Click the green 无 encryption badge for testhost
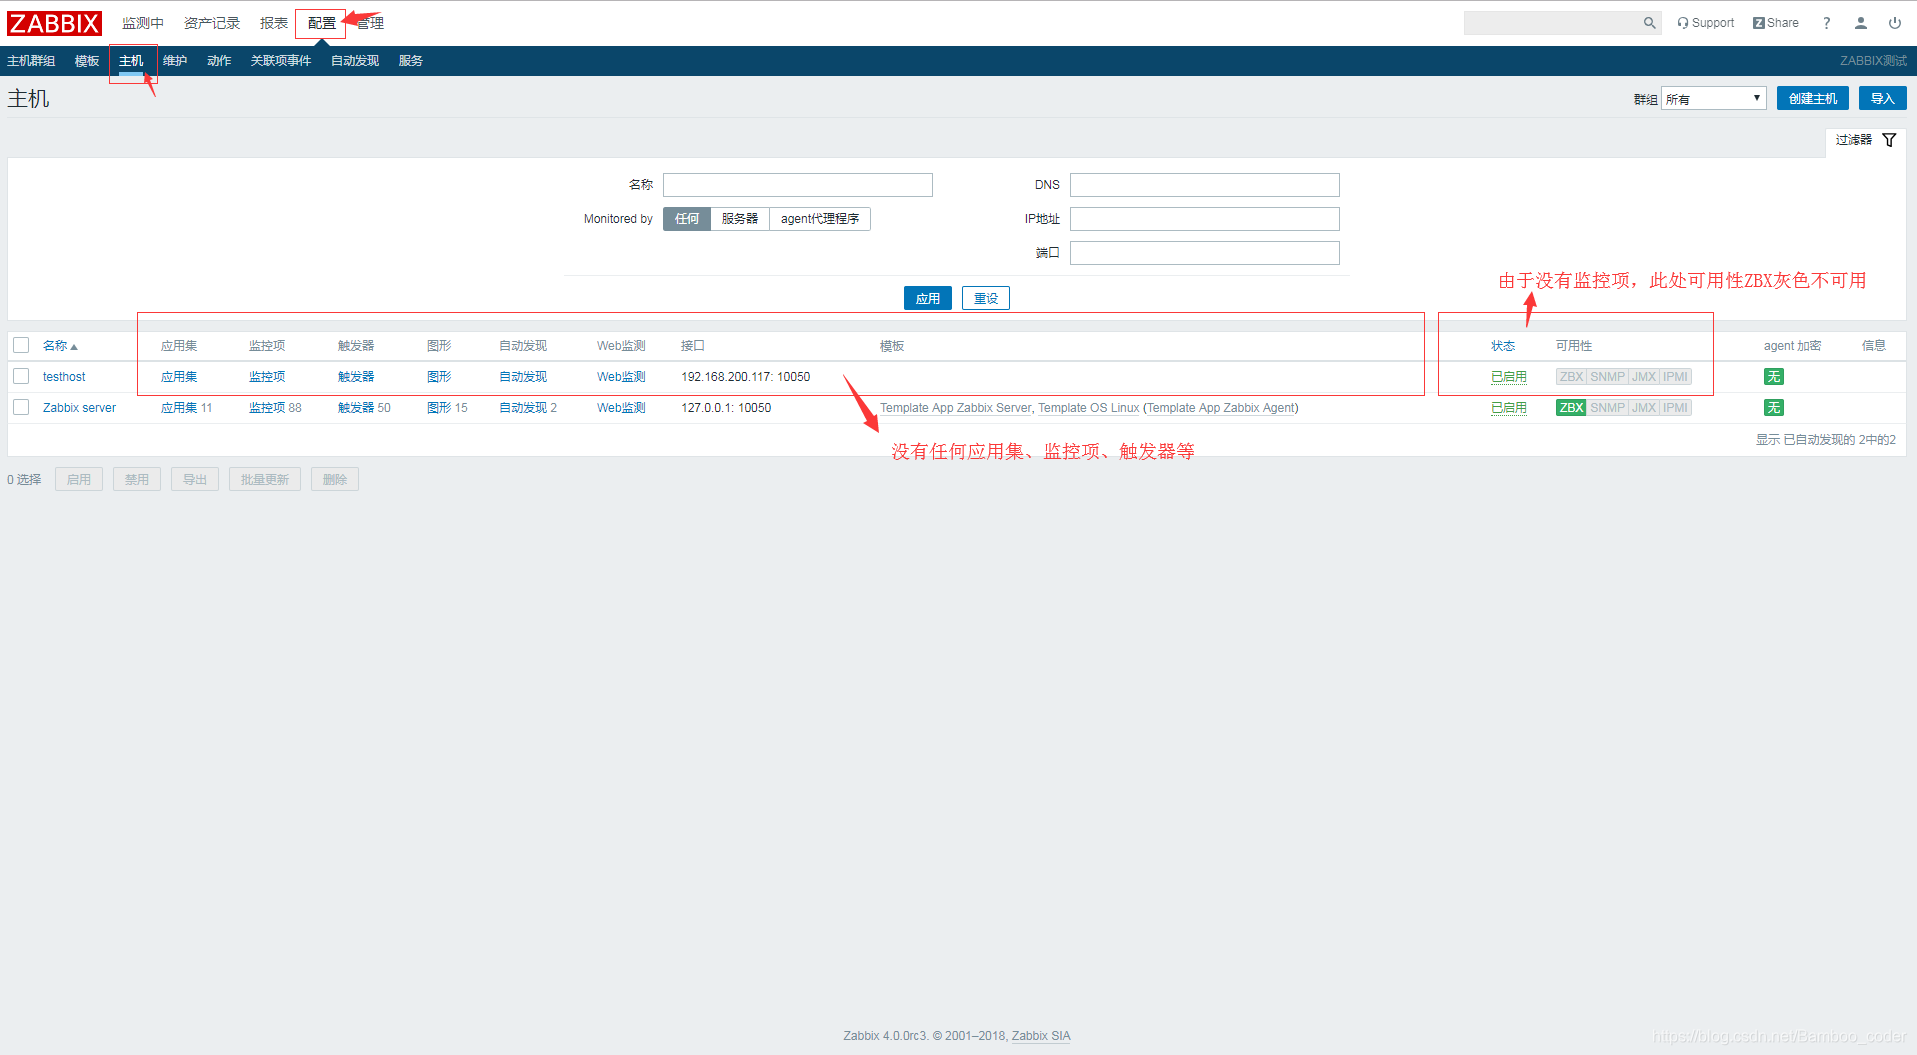This screenshot has width=1917, height=1055. [1773, 377]
